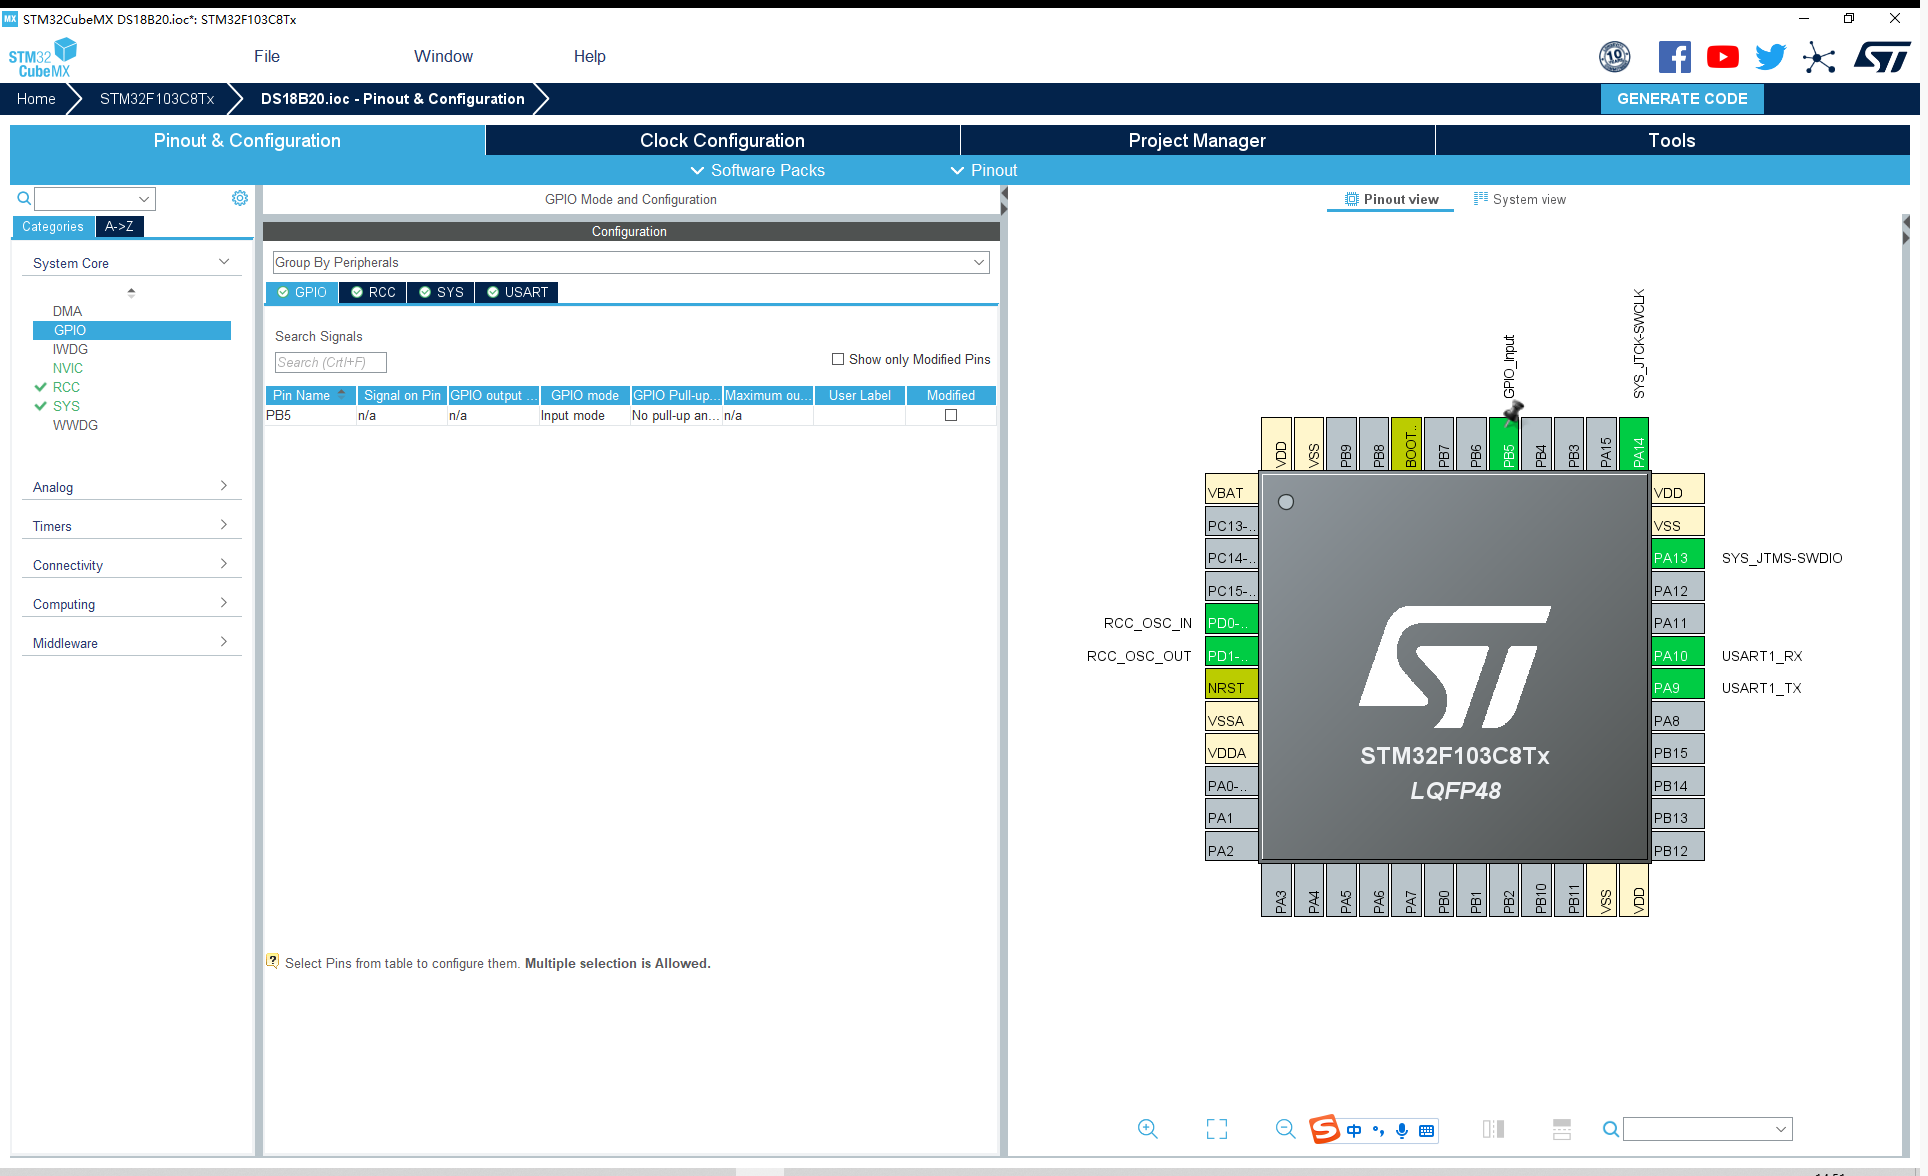Click the pin search magnifier icon
Image resolution: width=1928 pixels, height=1176 pixels.
1610,1129
